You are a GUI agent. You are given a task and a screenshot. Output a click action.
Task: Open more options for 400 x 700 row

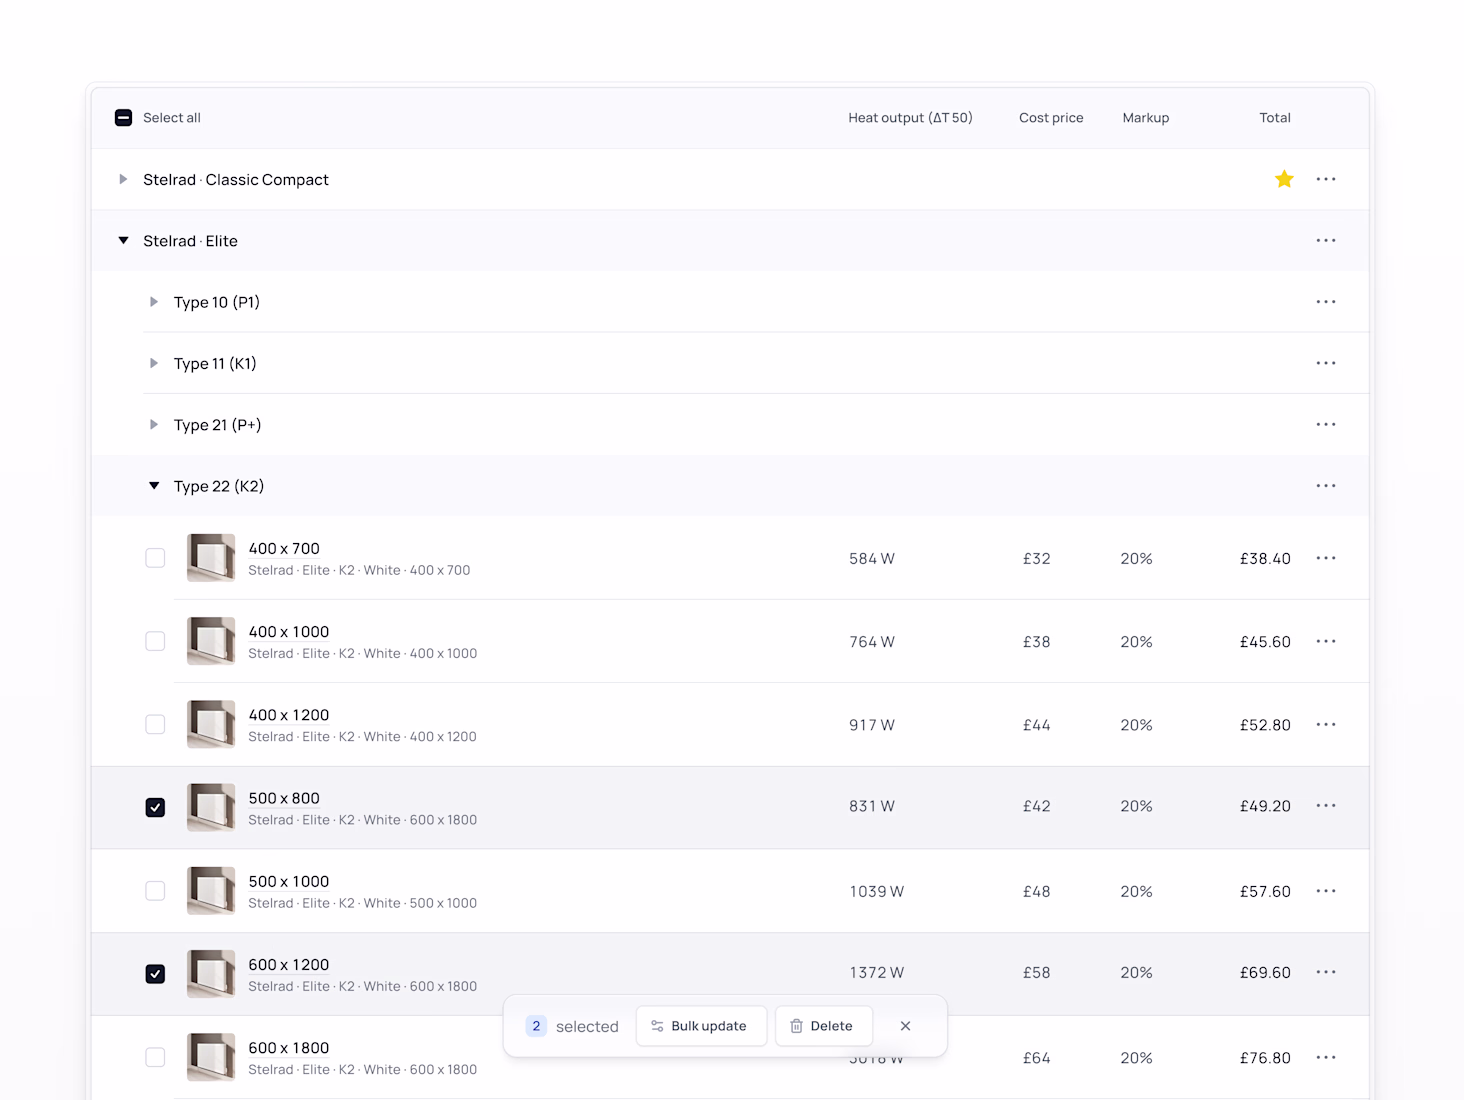(x=1326, y=558)
